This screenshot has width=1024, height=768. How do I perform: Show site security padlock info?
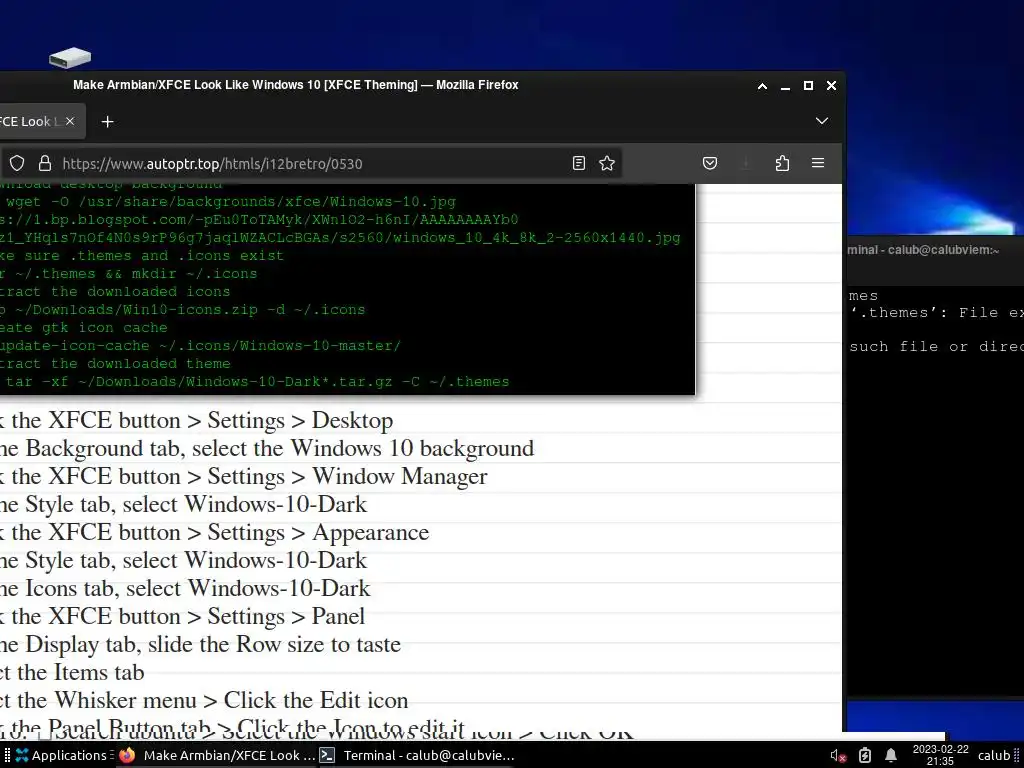[44, 163]
